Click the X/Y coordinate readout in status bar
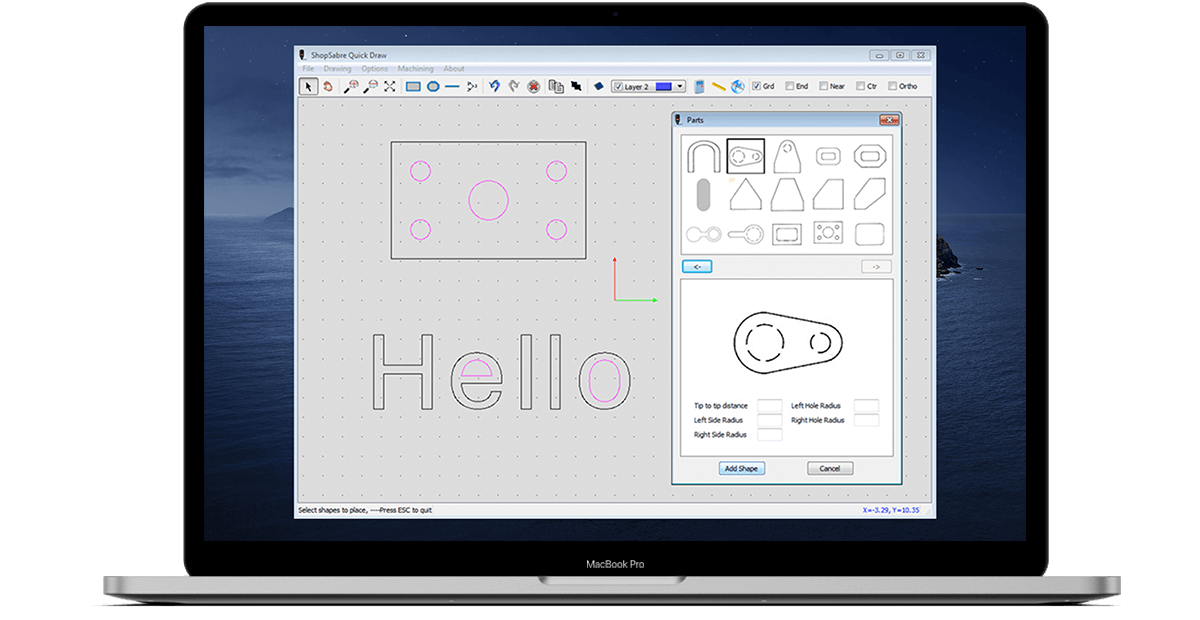 coord(890,510)
